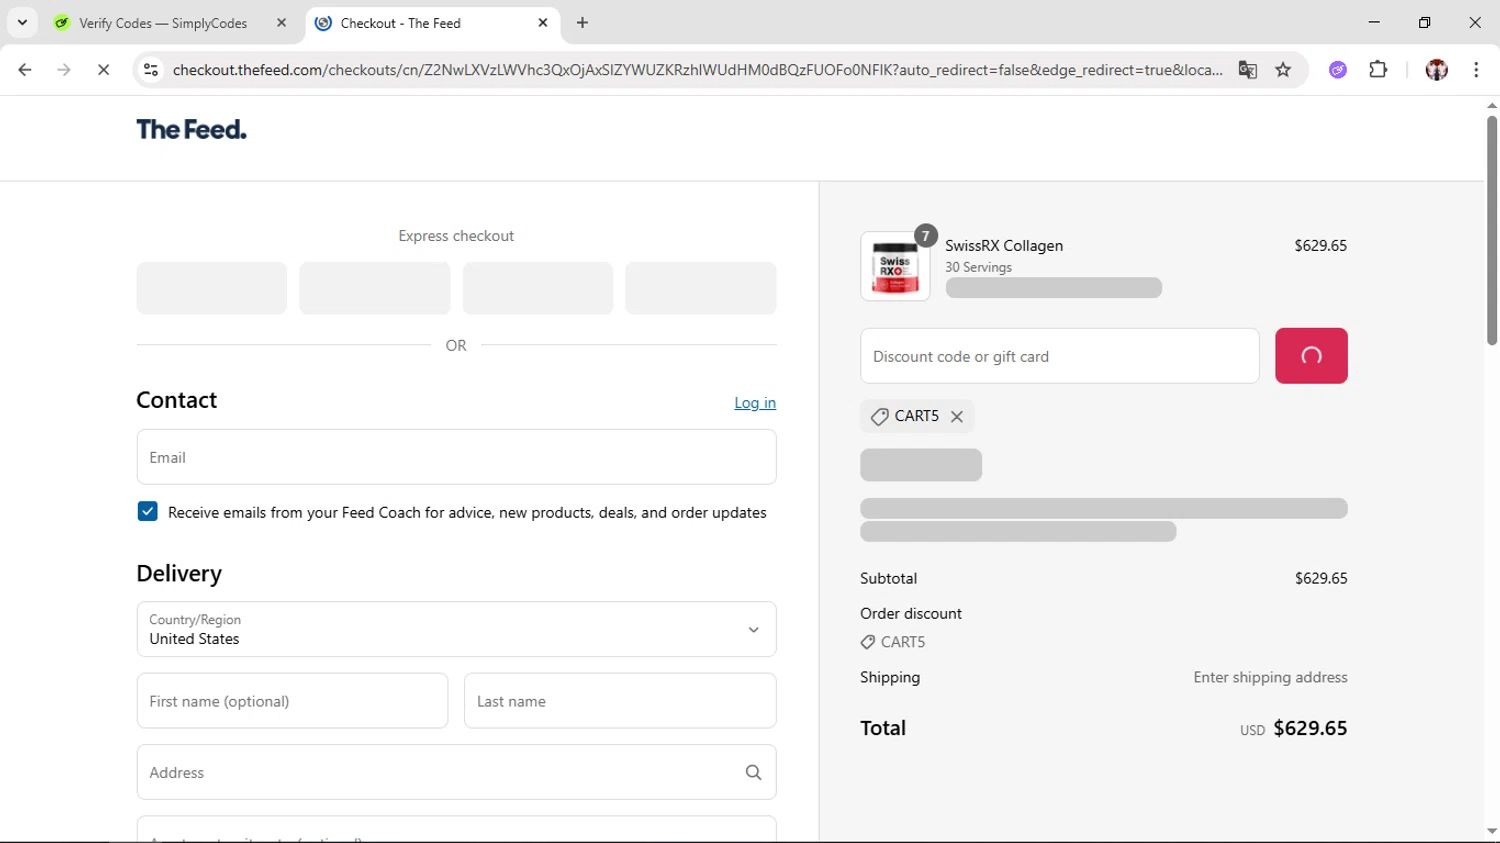Click the second express checkout placeholder button
This screenshot has width=1500, height=843.
[374, 288]
